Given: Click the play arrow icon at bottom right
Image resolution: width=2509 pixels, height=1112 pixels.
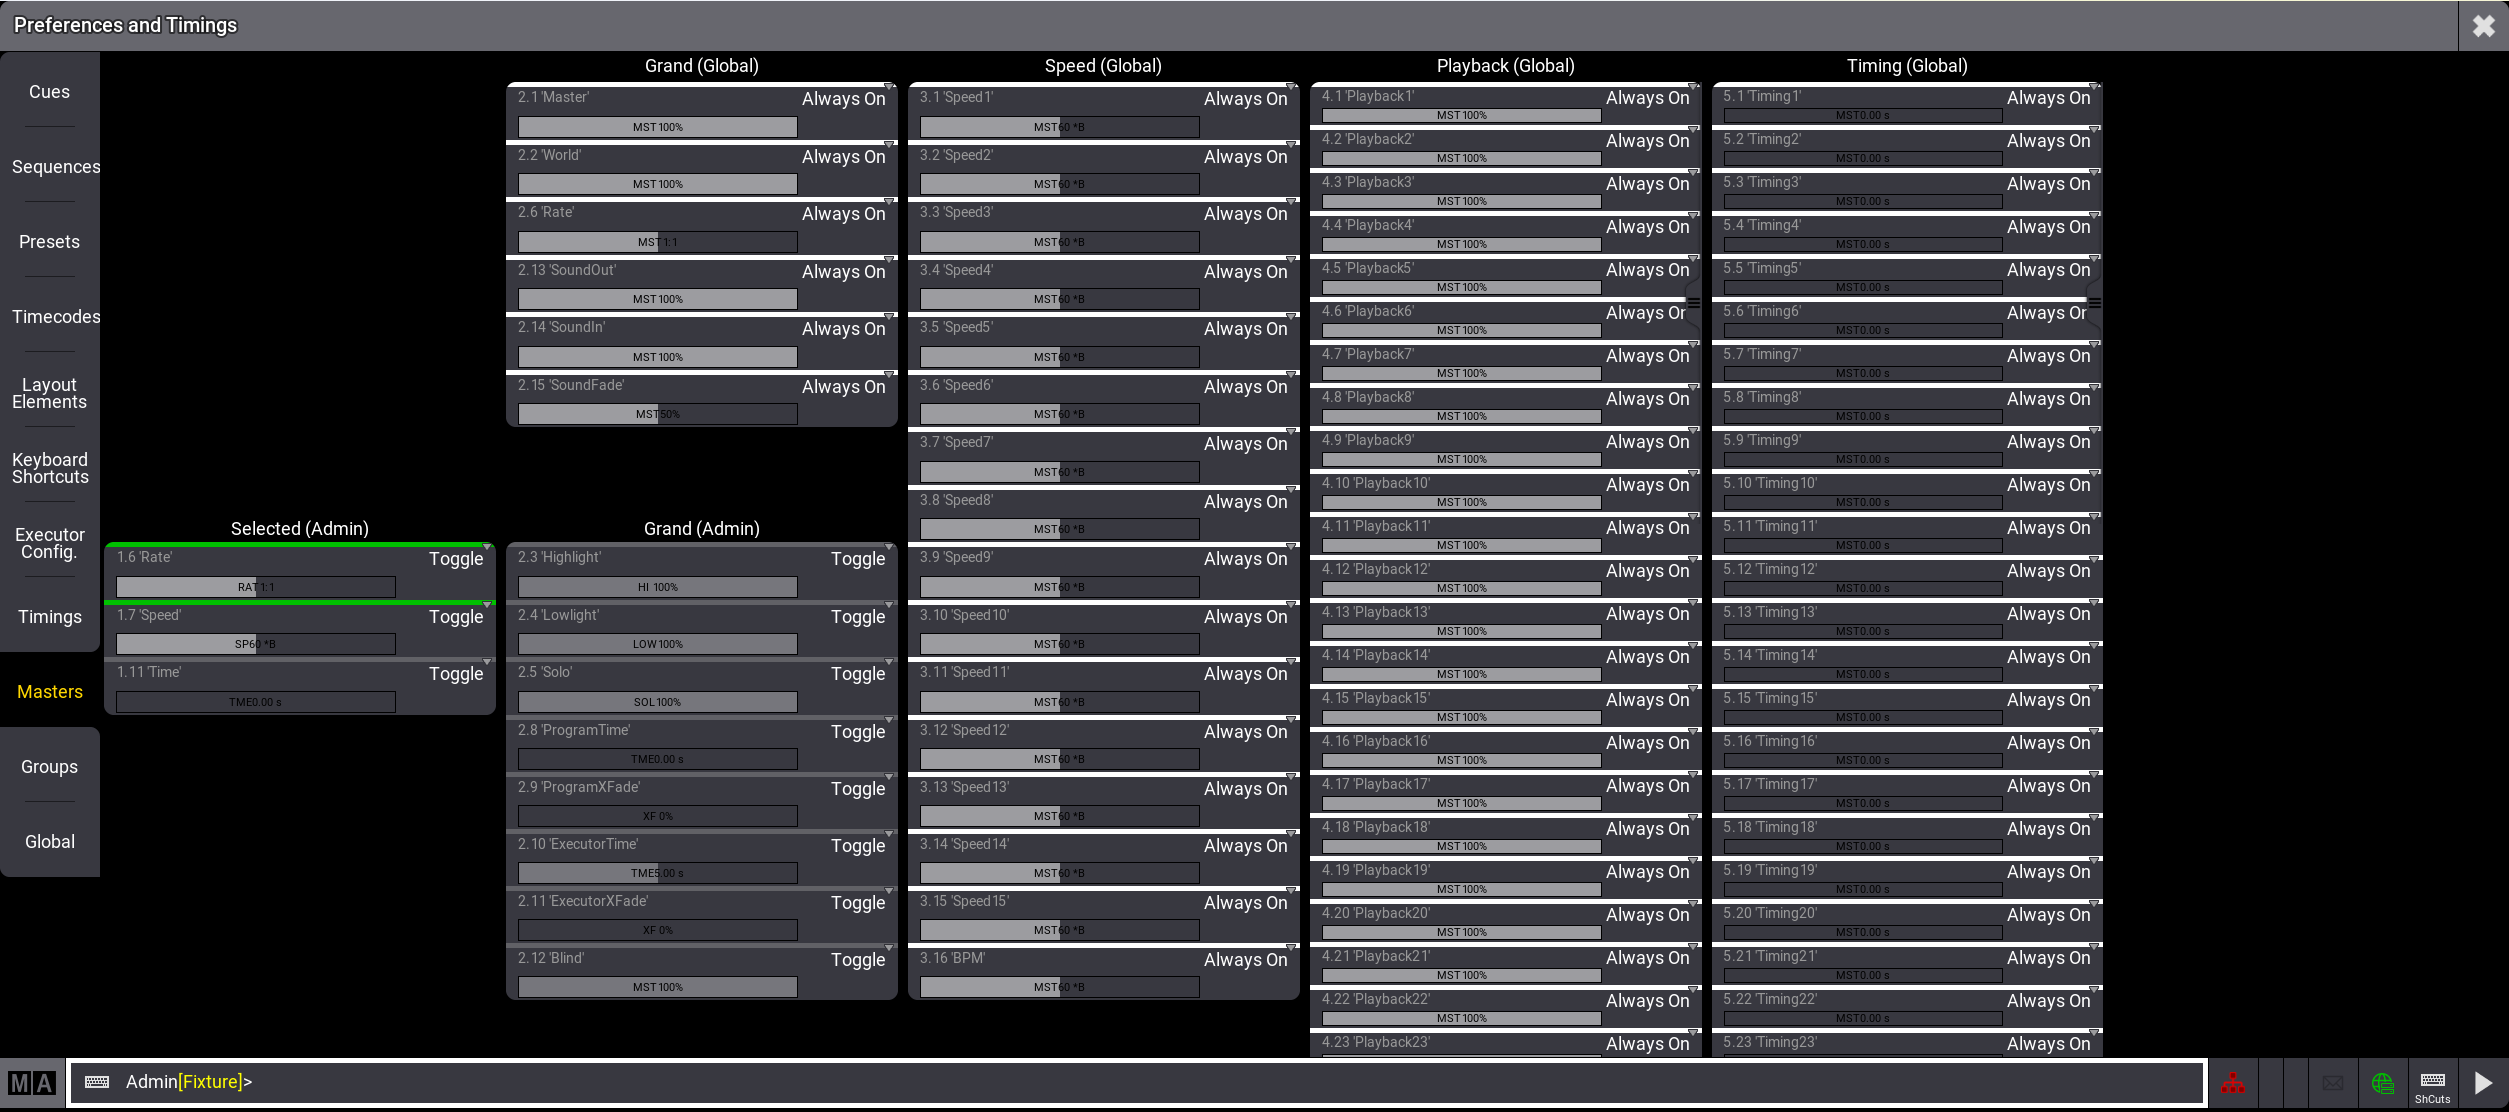Looking at the screenshot, I should click(x=2483, y=1084).
